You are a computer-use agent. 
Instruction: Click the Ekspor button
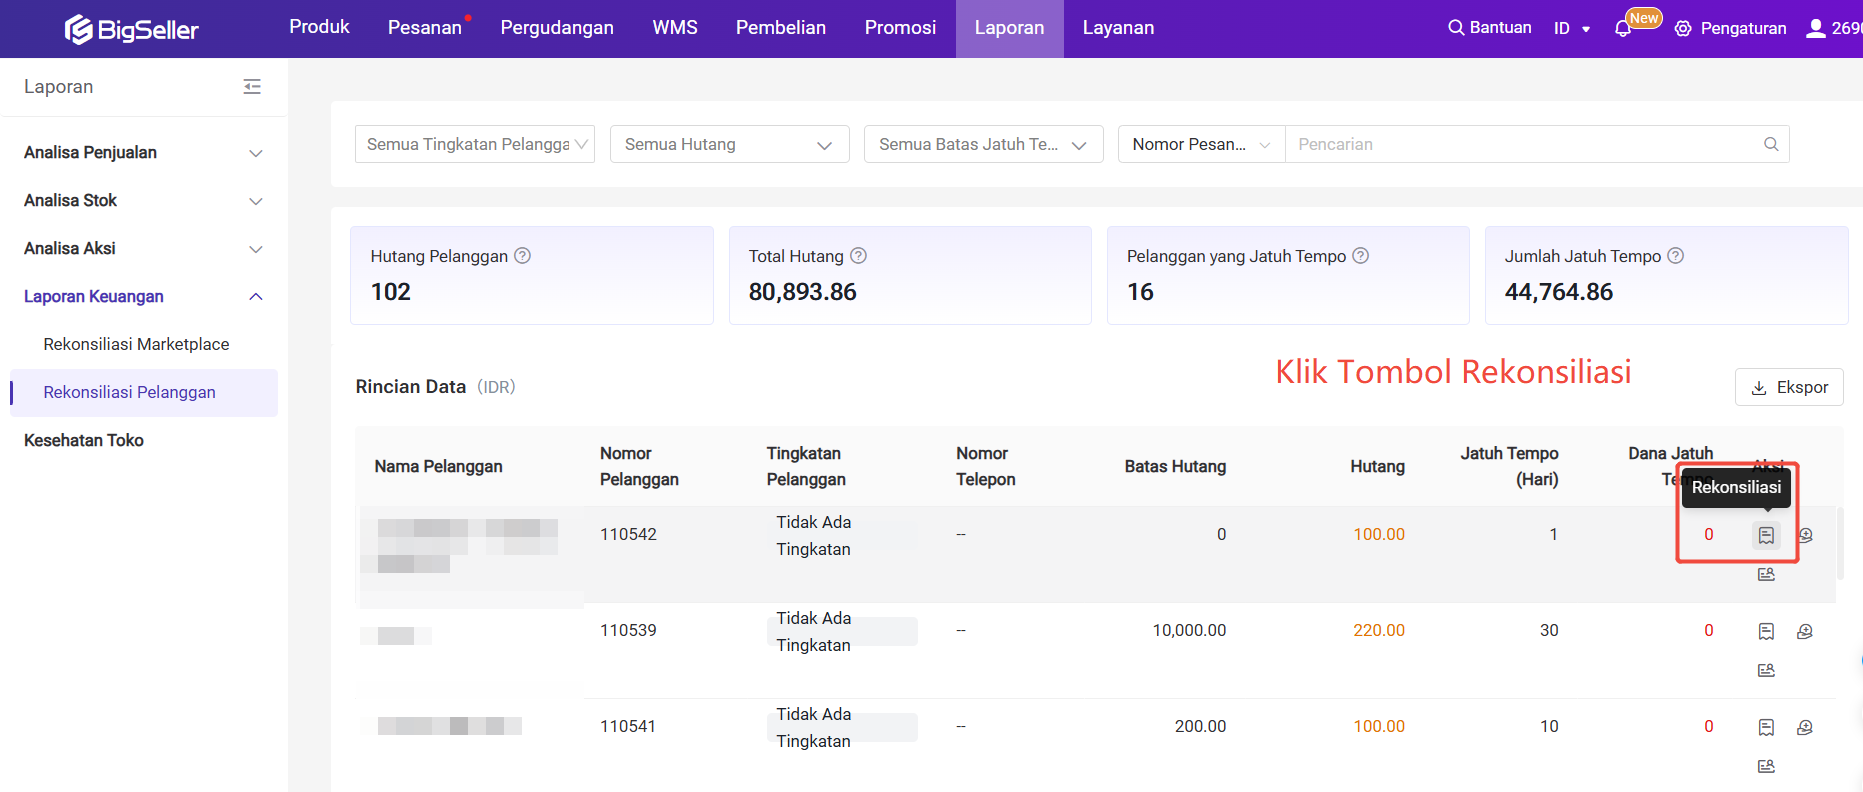1789,387
